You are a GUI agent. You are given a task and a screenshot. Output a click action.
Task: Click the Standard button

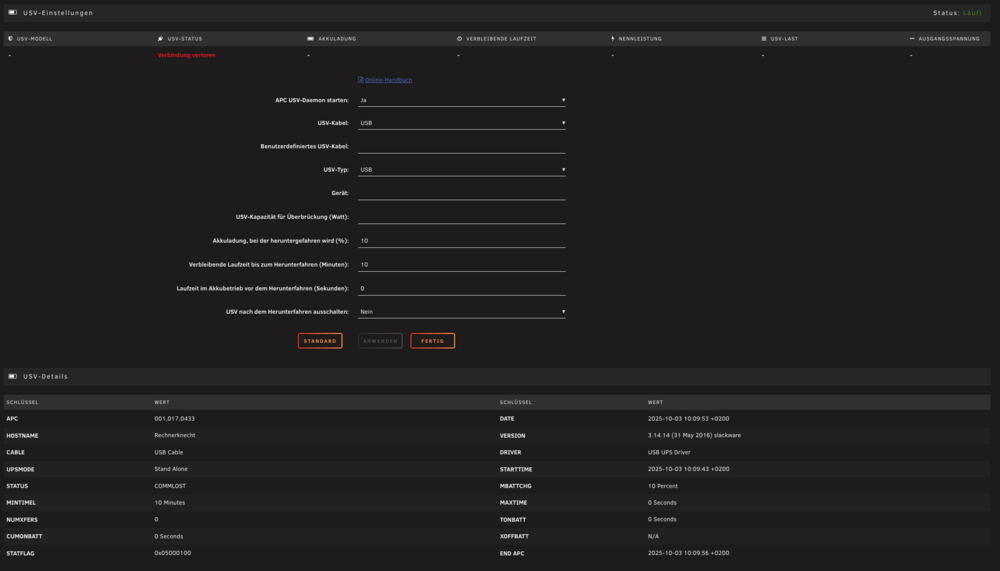(x=320, y=341)
